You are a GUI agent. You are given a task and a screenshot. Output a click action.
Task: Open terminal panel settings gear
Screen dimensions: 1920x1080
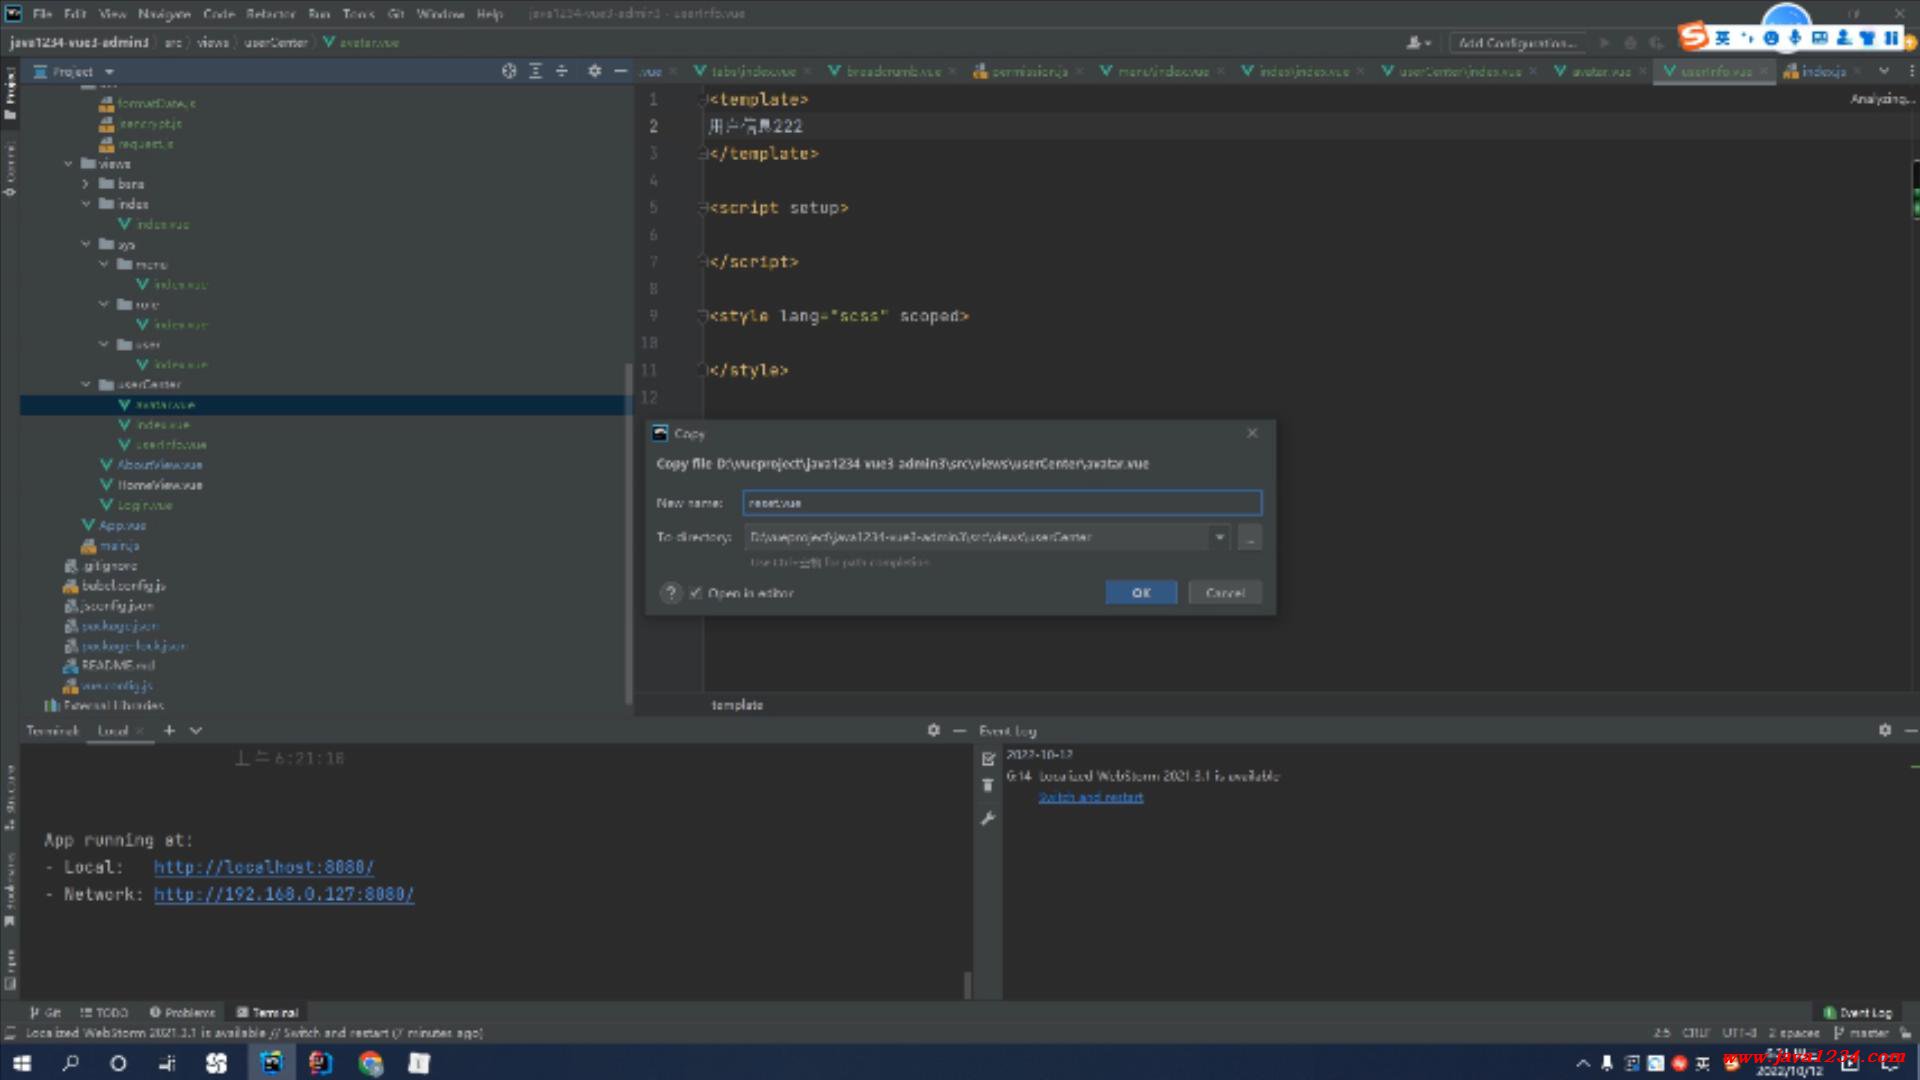933,730
